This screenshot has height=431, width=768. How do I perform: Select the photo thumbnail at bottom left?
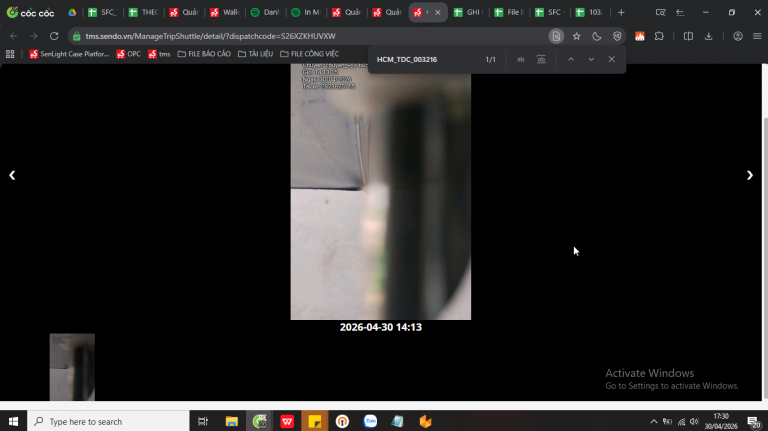[72, 367]
